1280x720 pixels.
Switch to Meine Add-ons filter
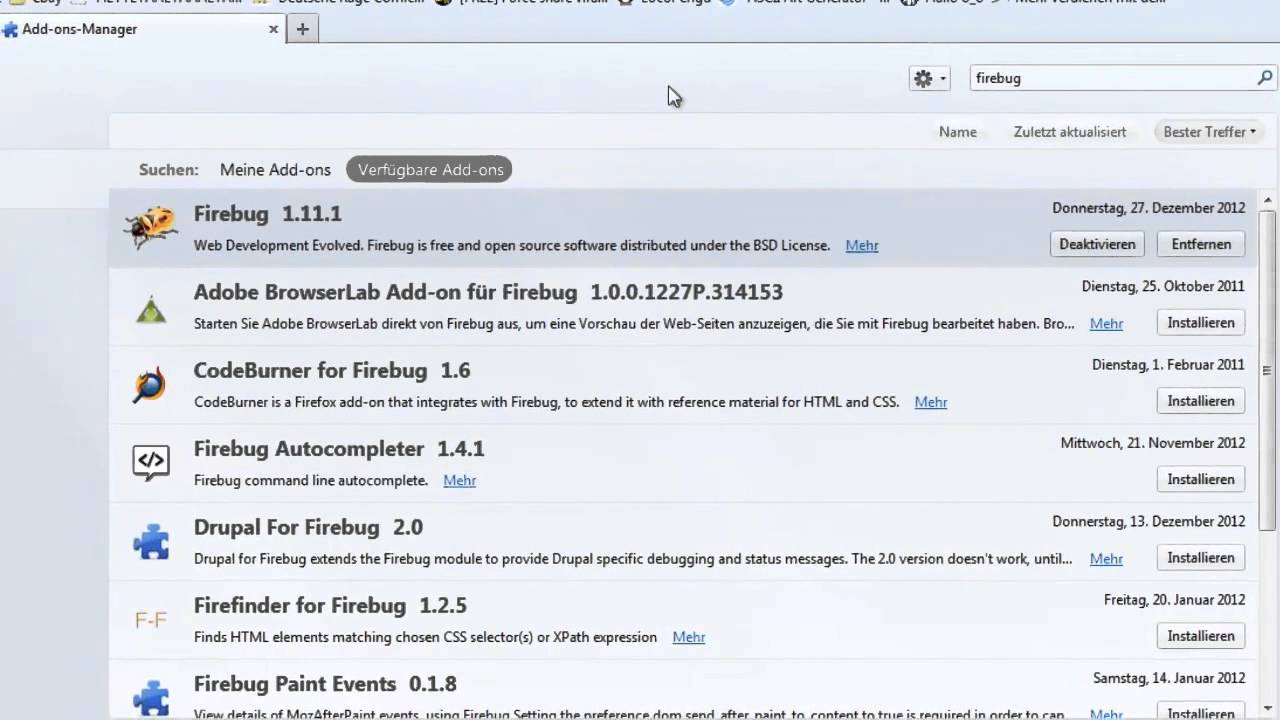tap(275, 170)
